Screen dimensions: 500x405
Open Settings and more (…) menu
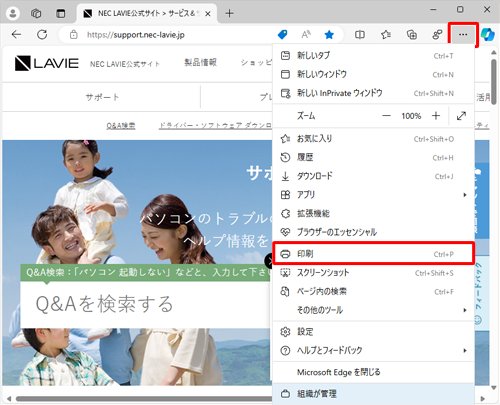(463, 34)
